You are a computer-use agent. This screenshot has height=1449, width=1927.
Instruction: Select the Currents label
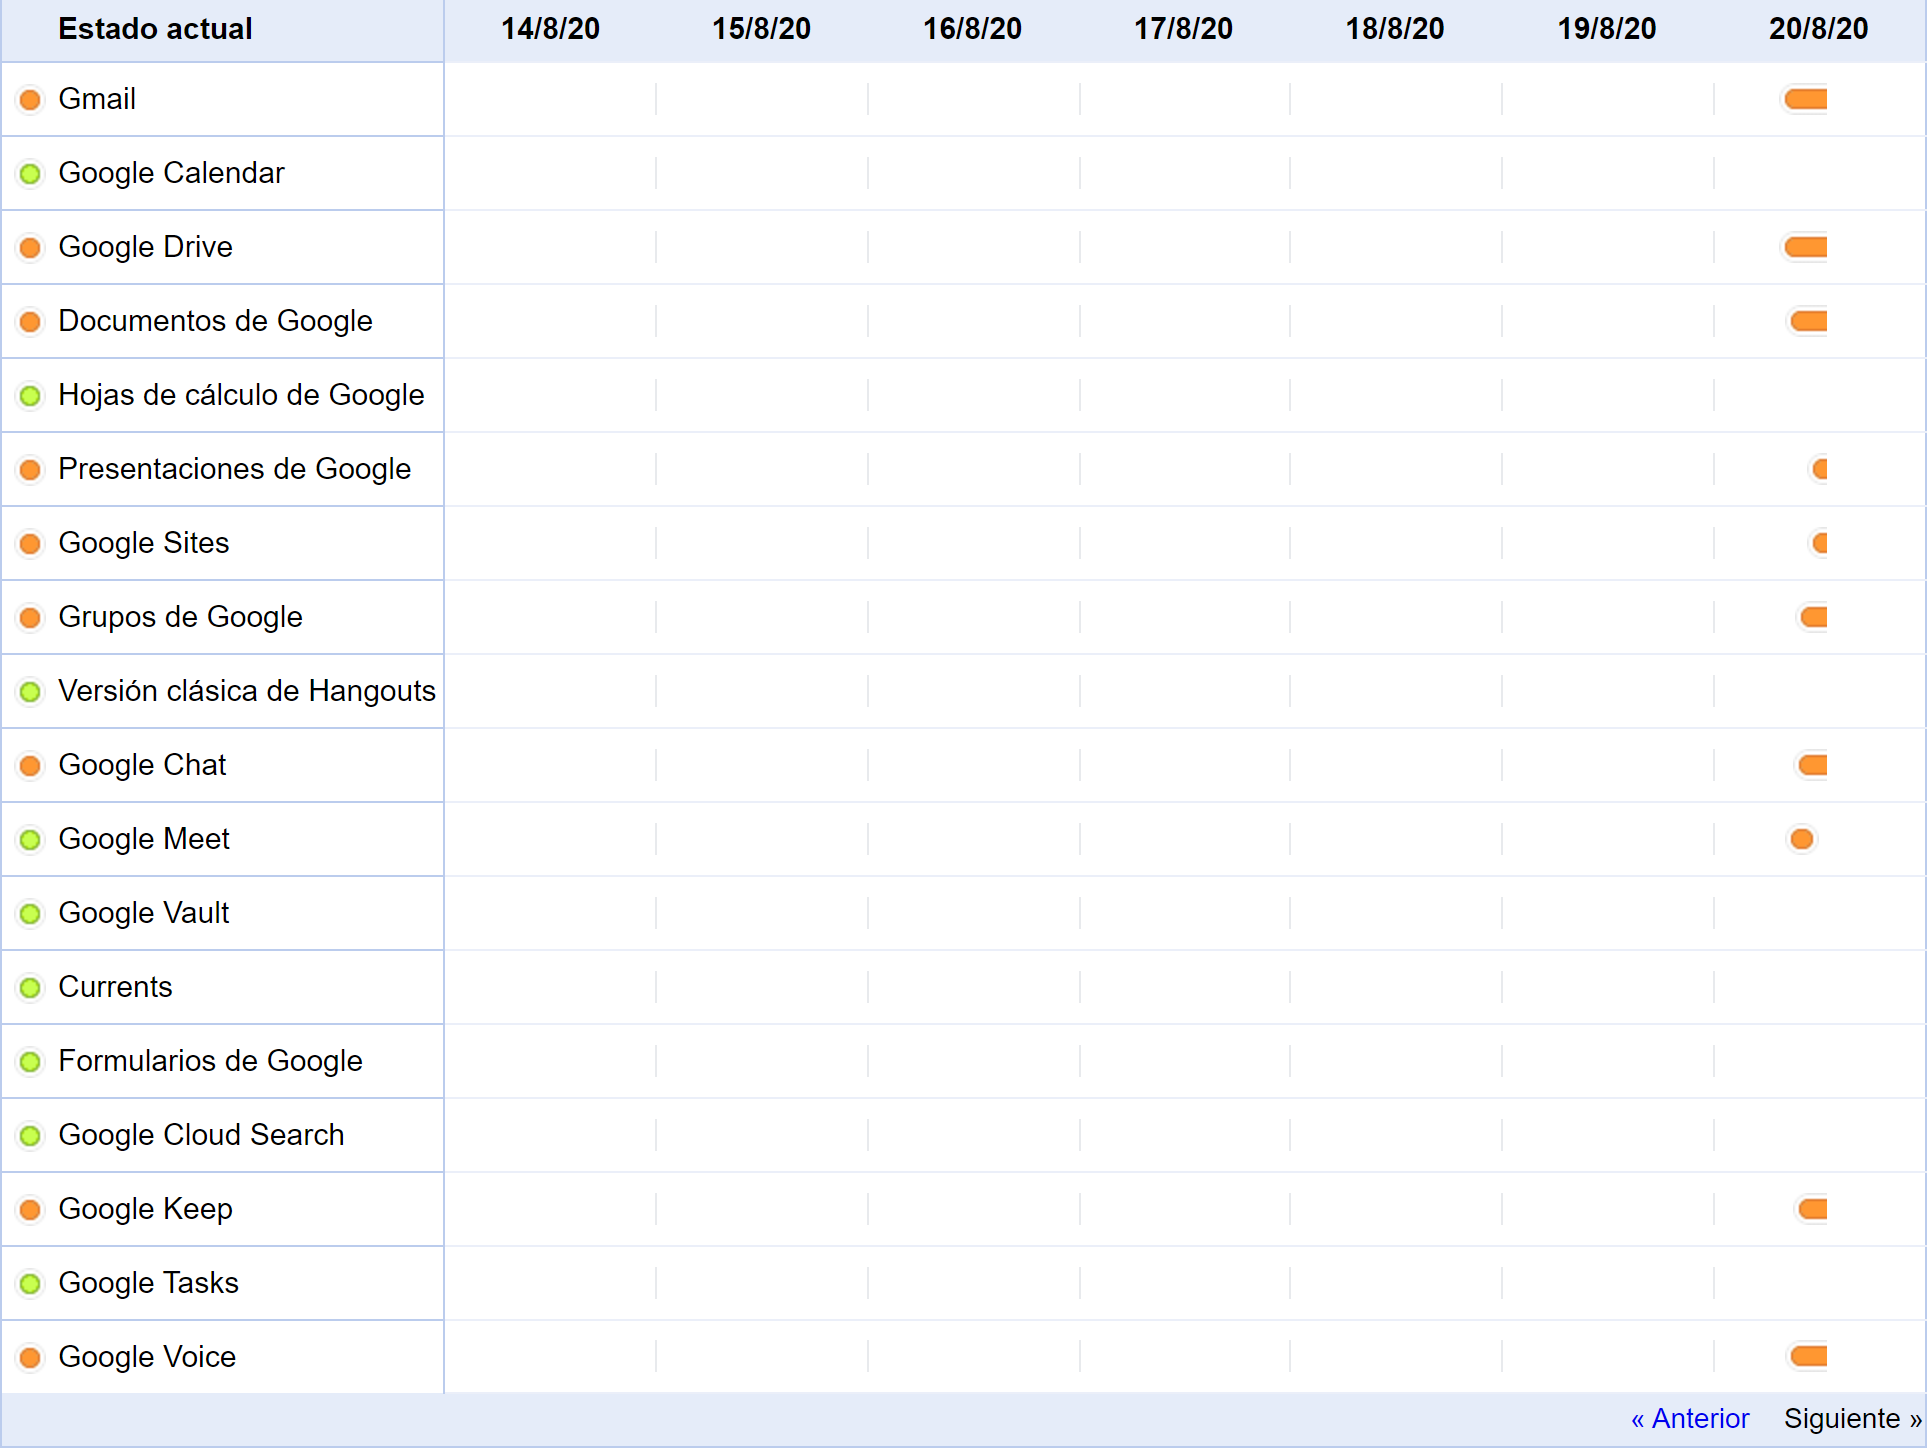[x=115, y=987]
